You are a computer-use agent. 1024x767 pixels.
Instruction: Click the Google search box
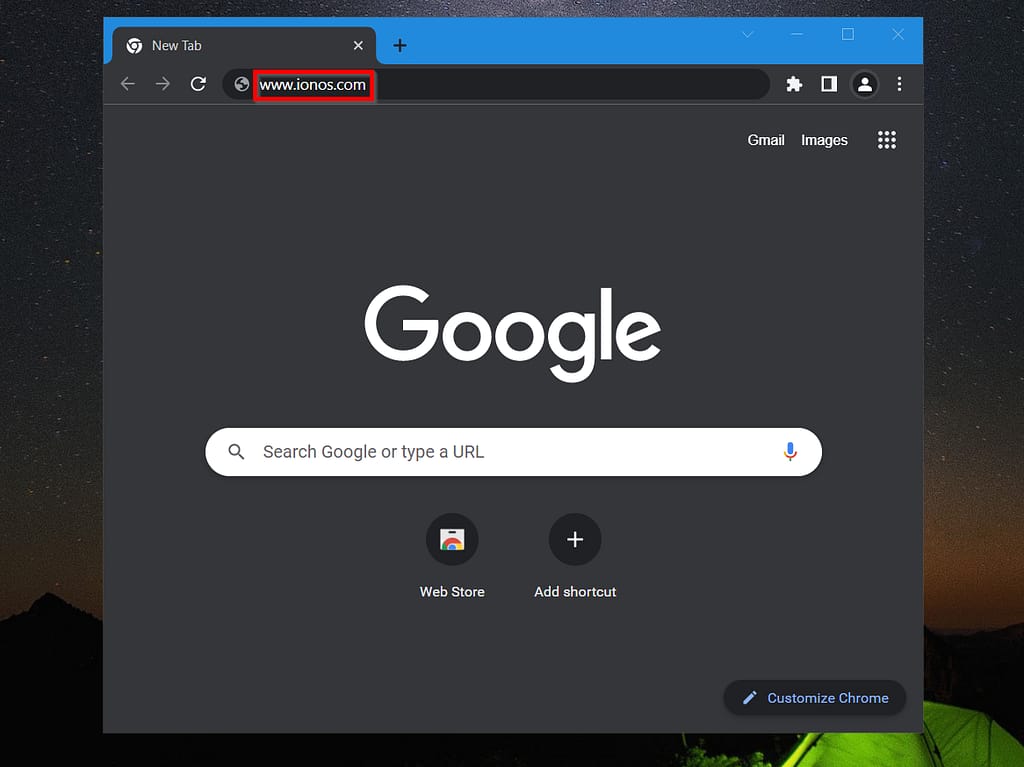point(513,451)
